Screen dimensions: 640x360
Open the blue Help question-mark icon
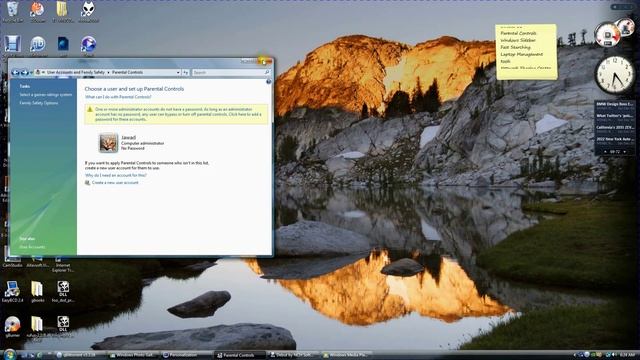[269, 82]
